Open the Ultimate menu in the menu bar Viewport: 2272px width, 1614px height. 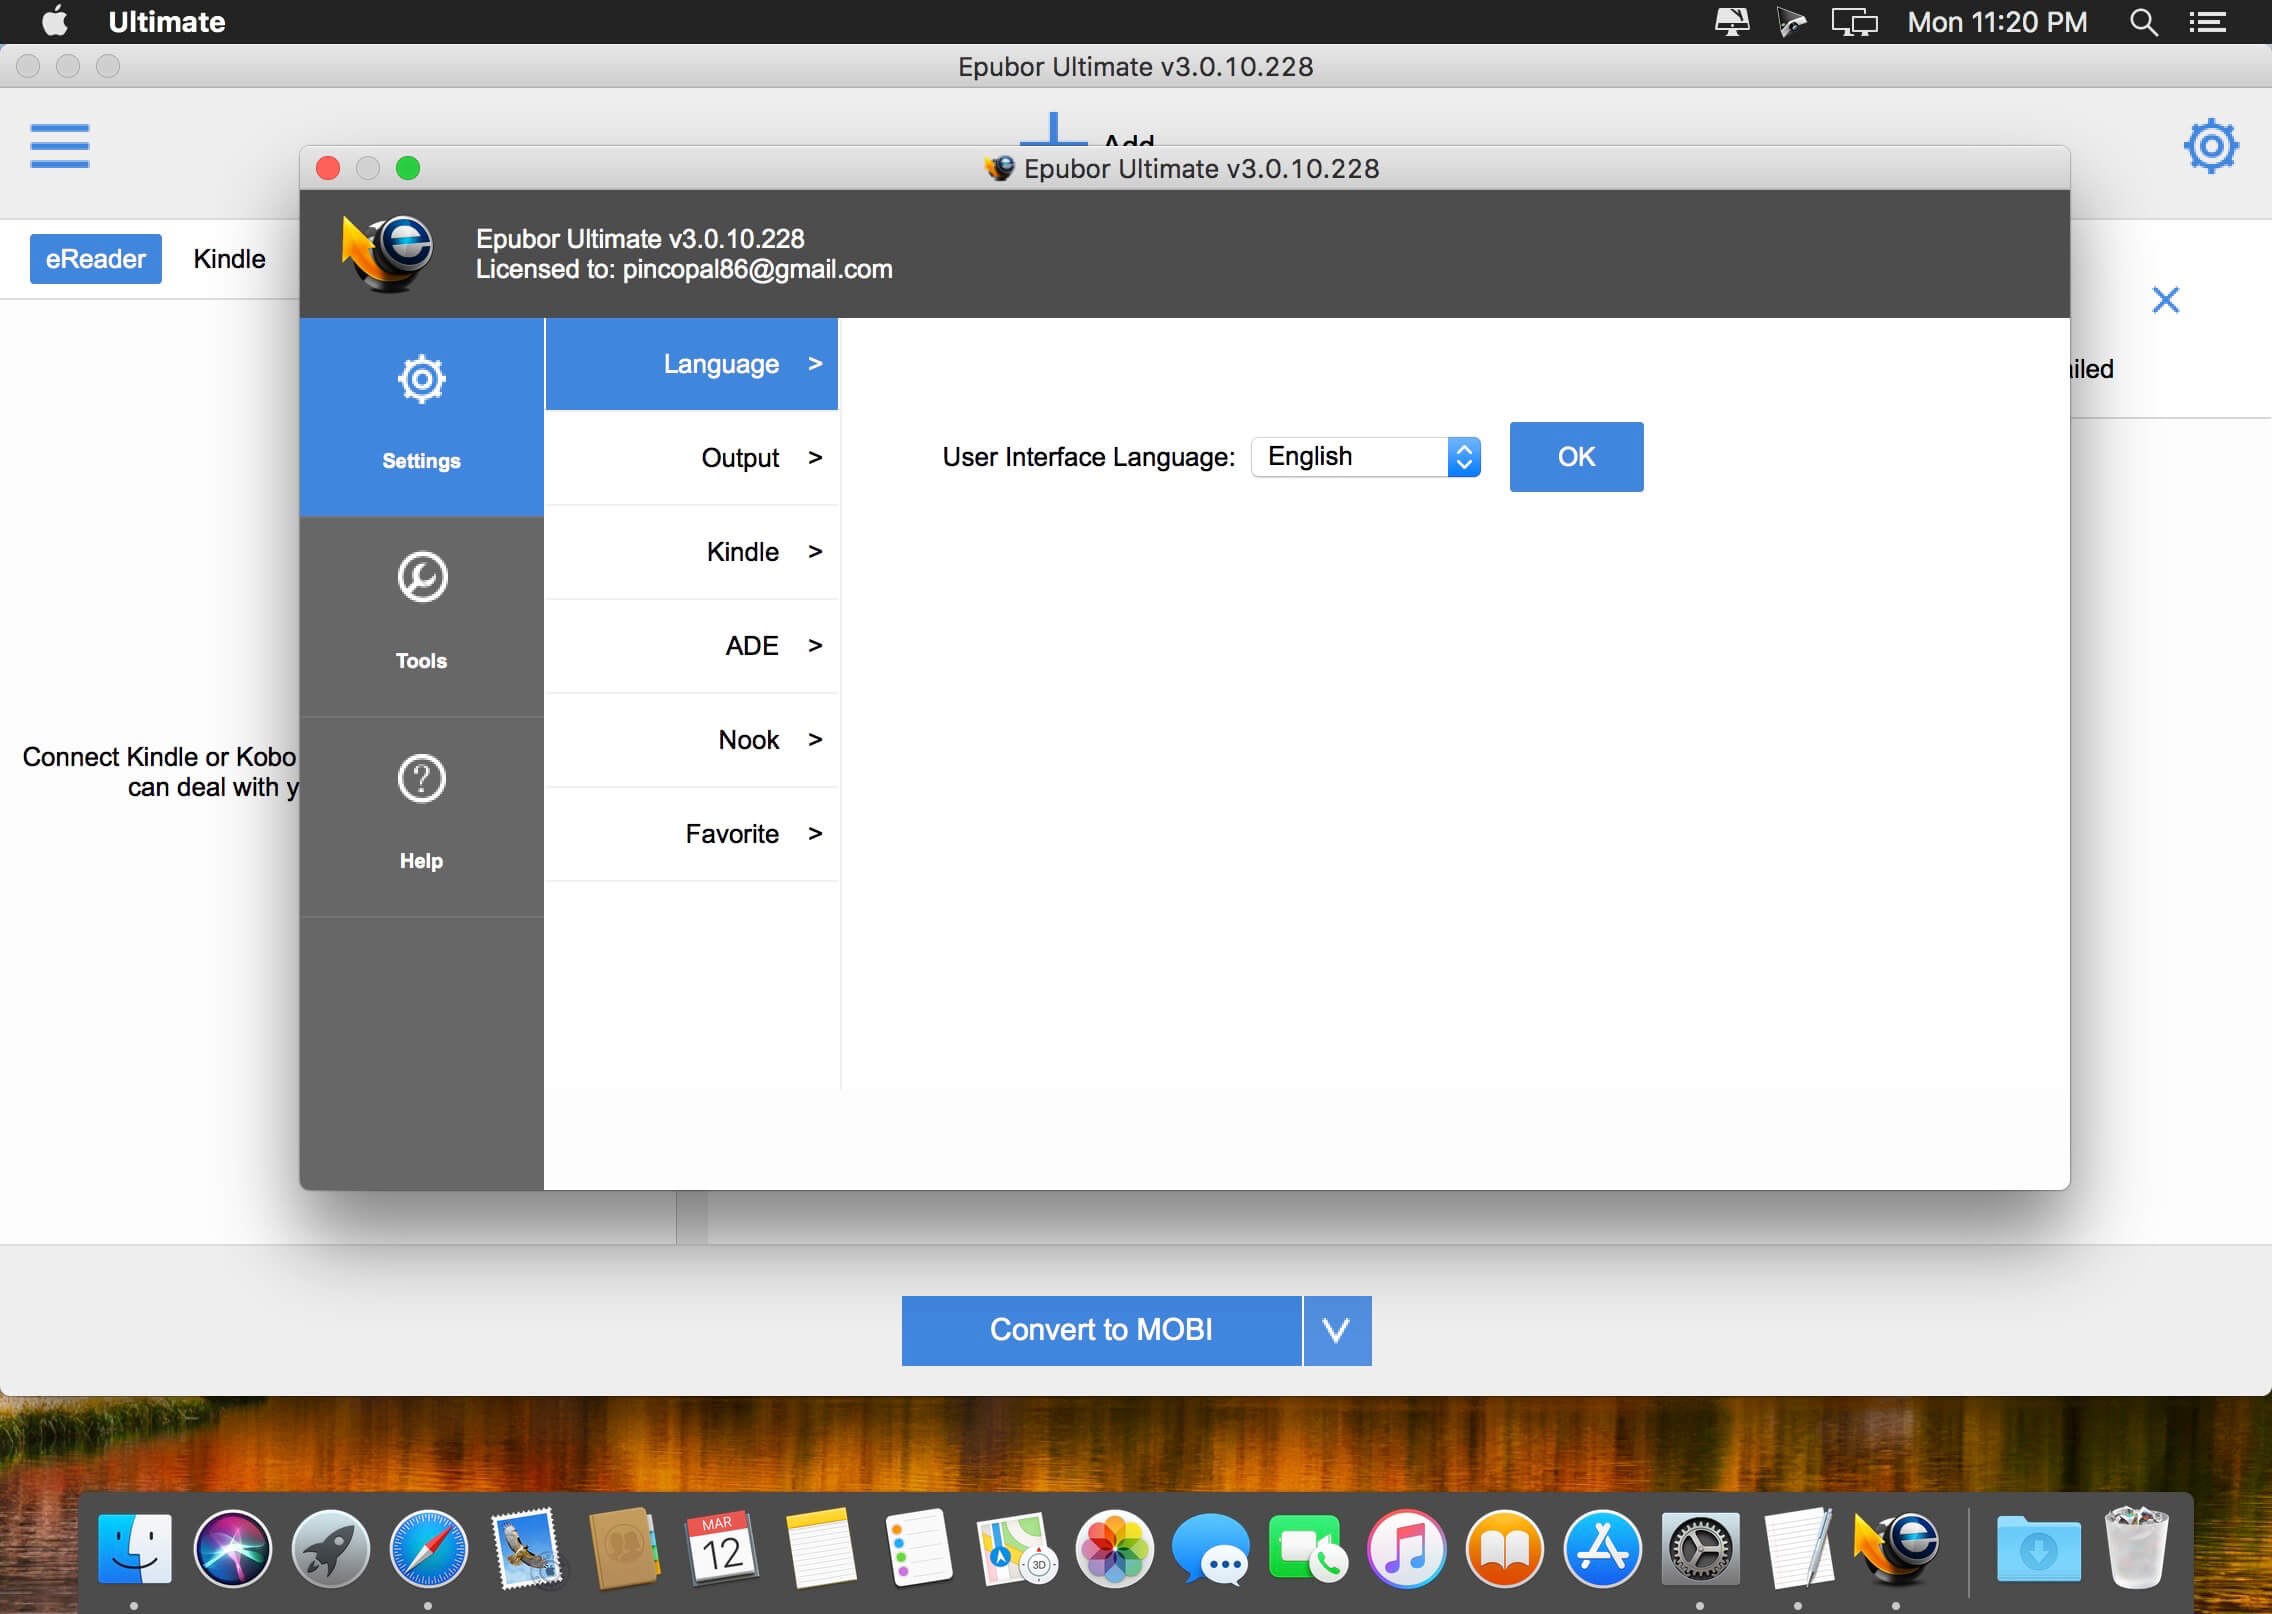click(166, 21)
